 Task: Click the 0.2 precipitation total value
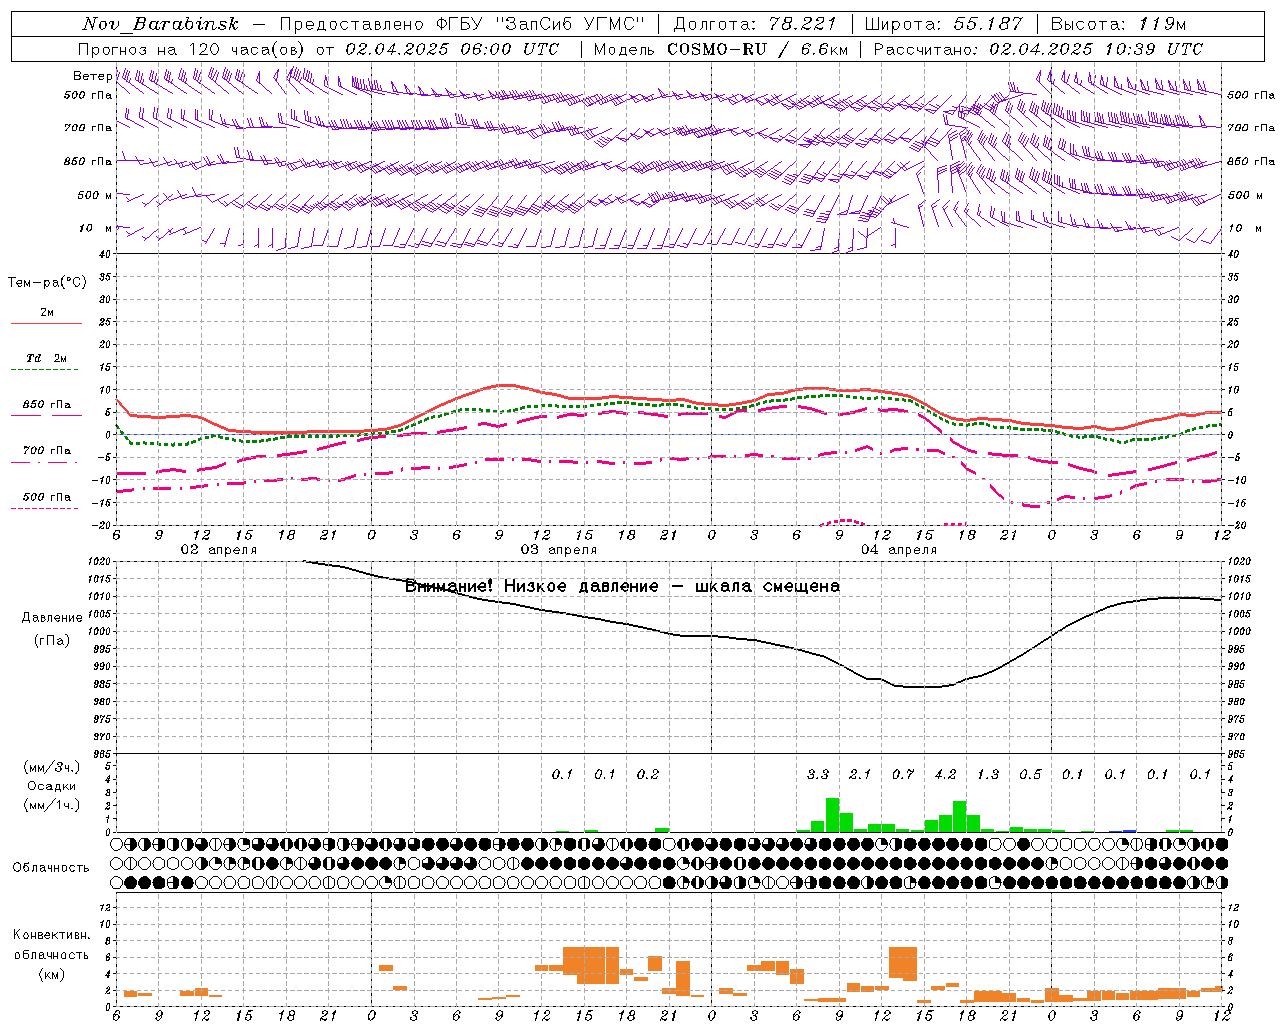tap(648, 774)
